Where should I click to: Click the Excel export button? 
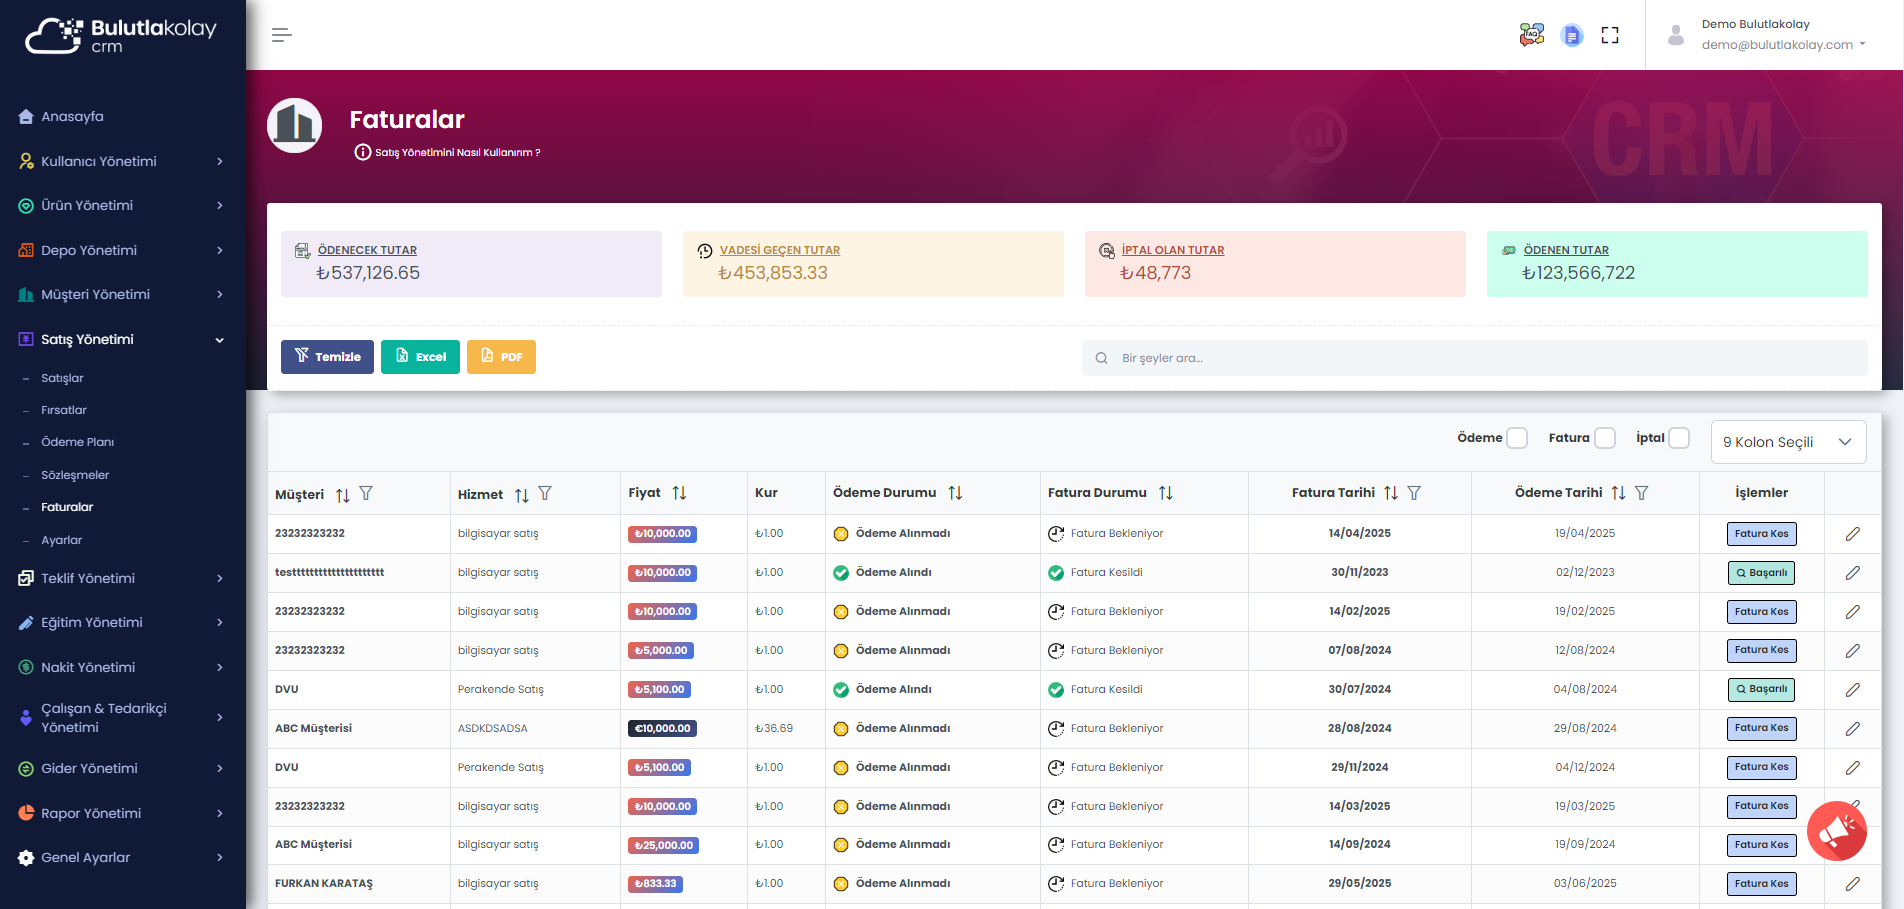(420, 357)
